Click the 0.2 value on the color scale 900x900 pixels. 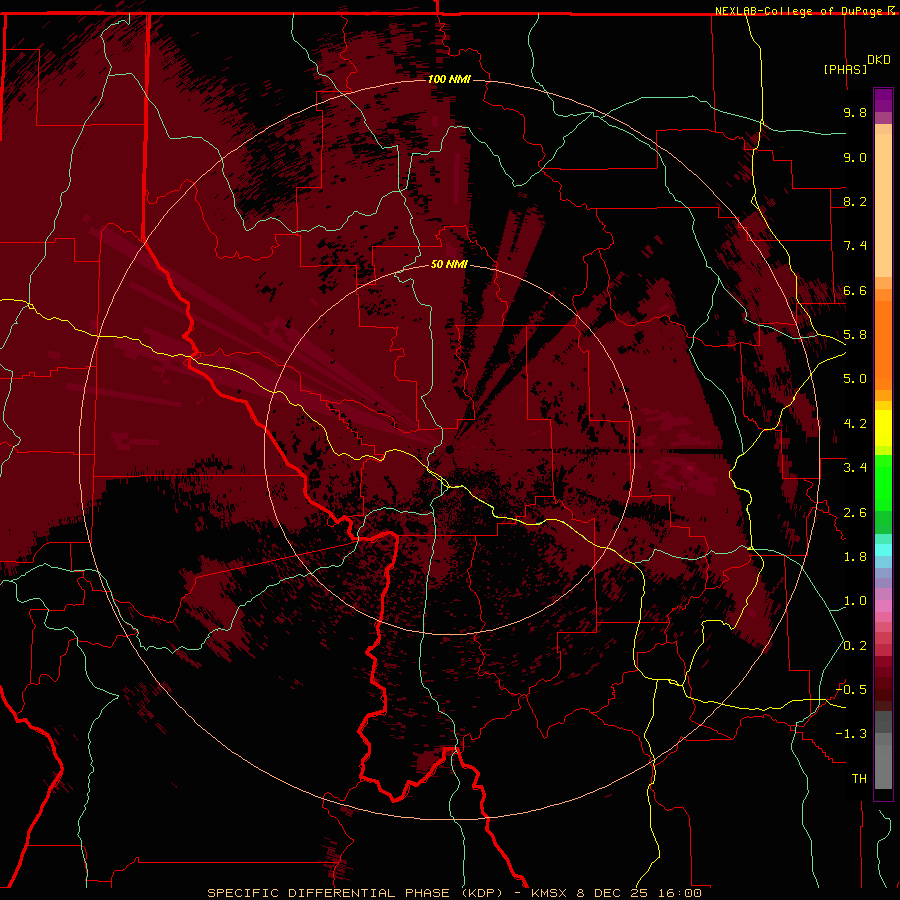[x=855, y=646]
